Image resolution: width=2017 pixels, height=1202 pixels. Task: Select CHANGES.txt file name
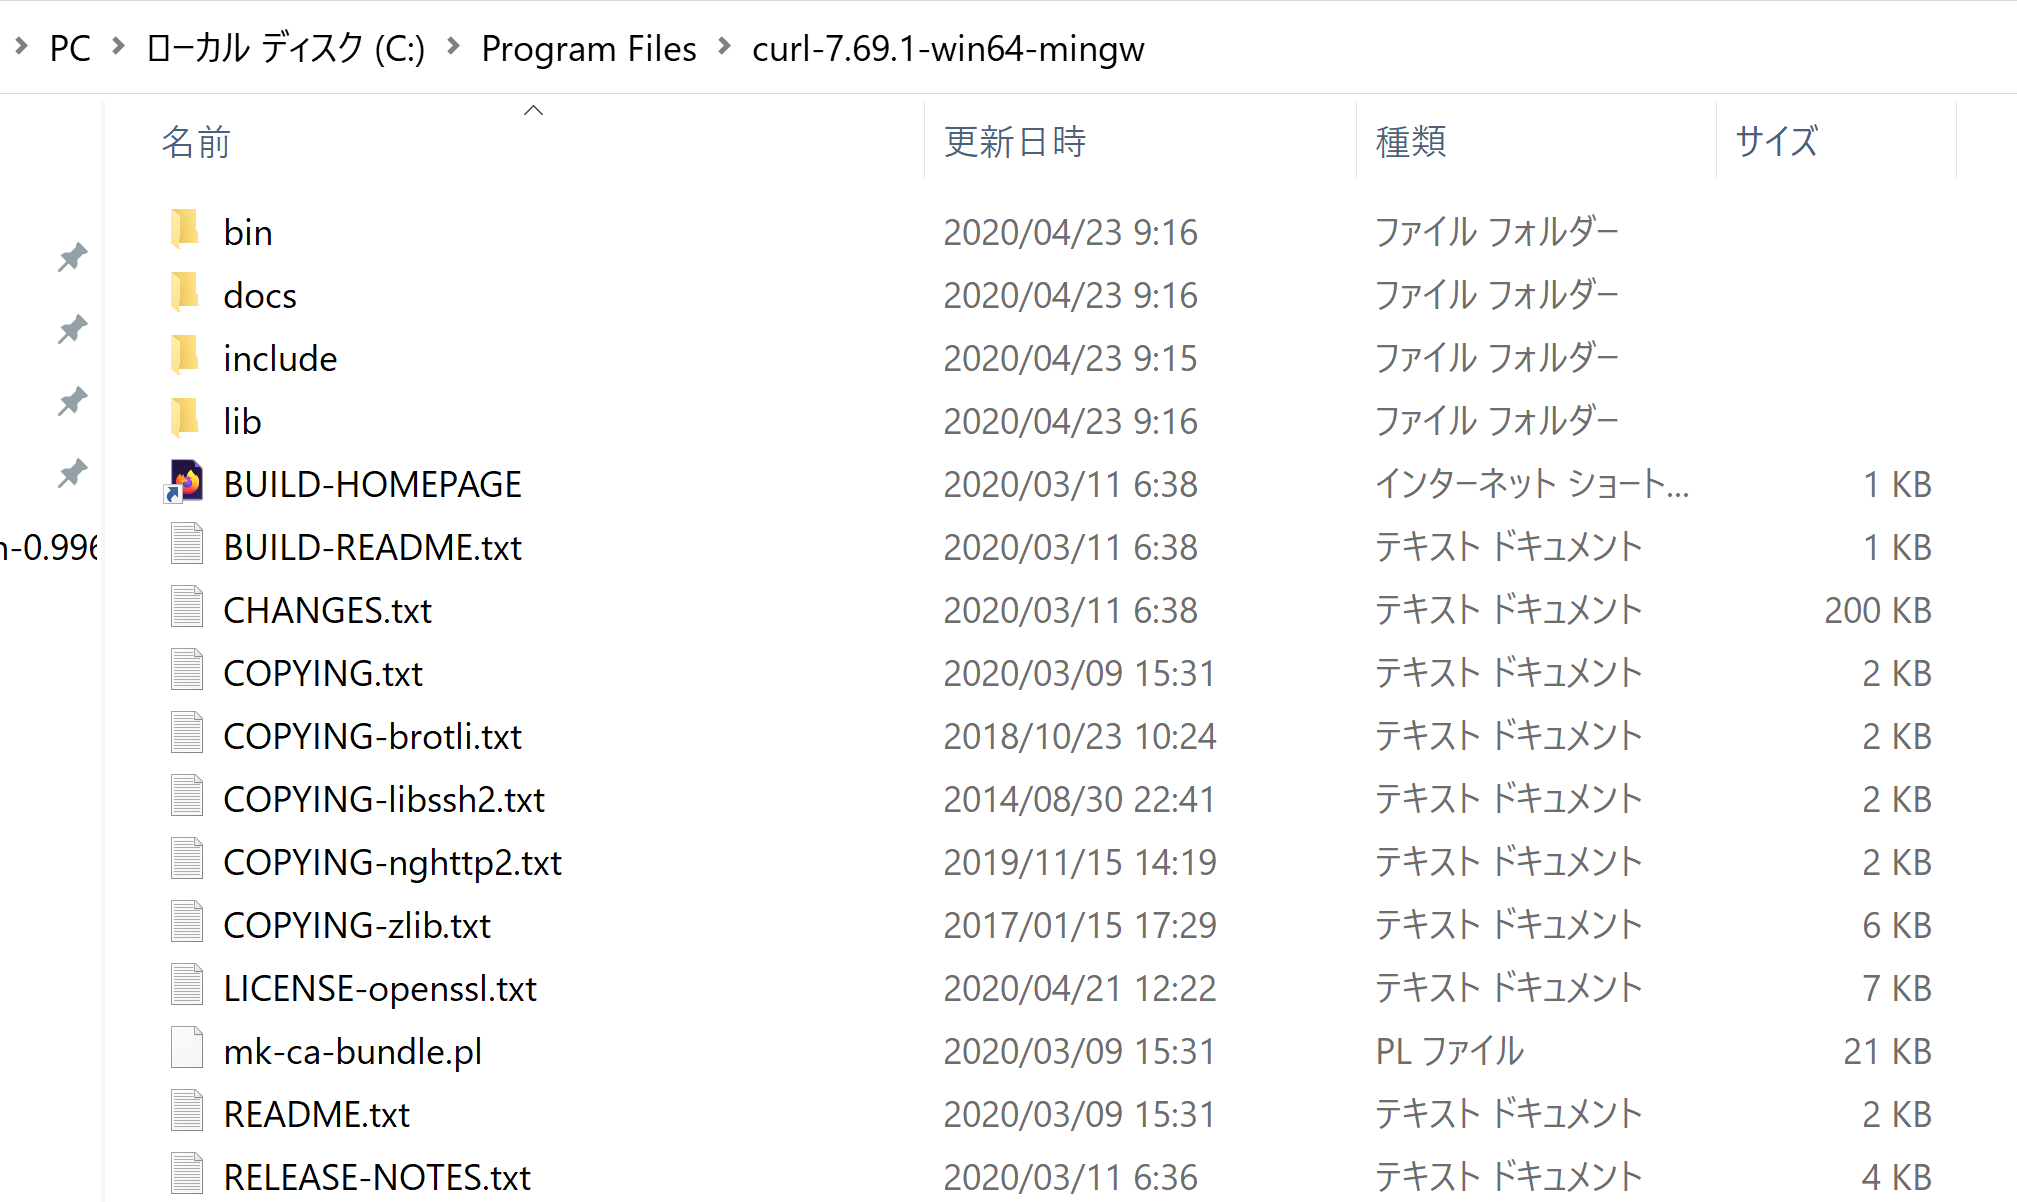pos(327,610)
